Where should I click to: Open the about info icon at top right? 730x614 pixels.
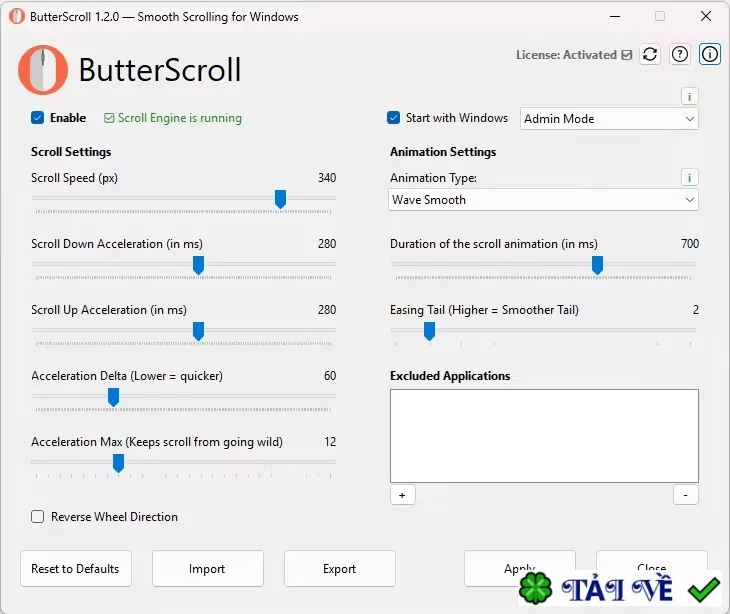click(x=710, y=54)
